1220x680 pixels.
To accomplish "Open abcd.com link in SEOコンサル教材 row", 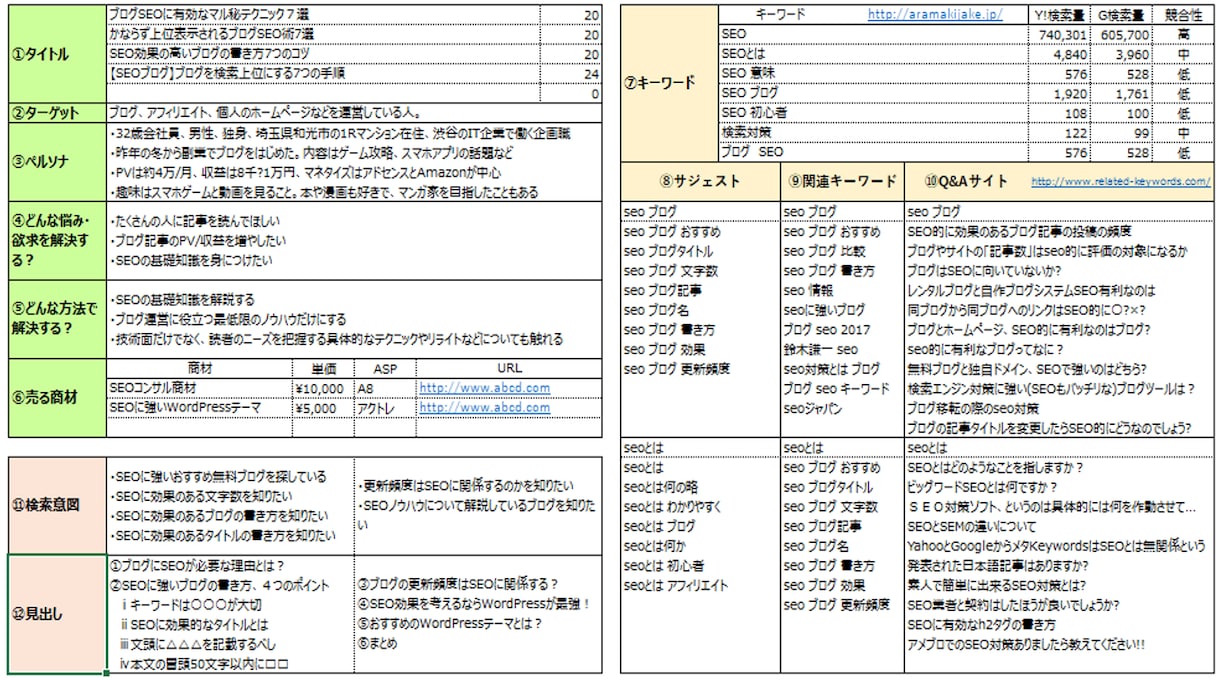I will pyautogui.click(x=484, y=388).
